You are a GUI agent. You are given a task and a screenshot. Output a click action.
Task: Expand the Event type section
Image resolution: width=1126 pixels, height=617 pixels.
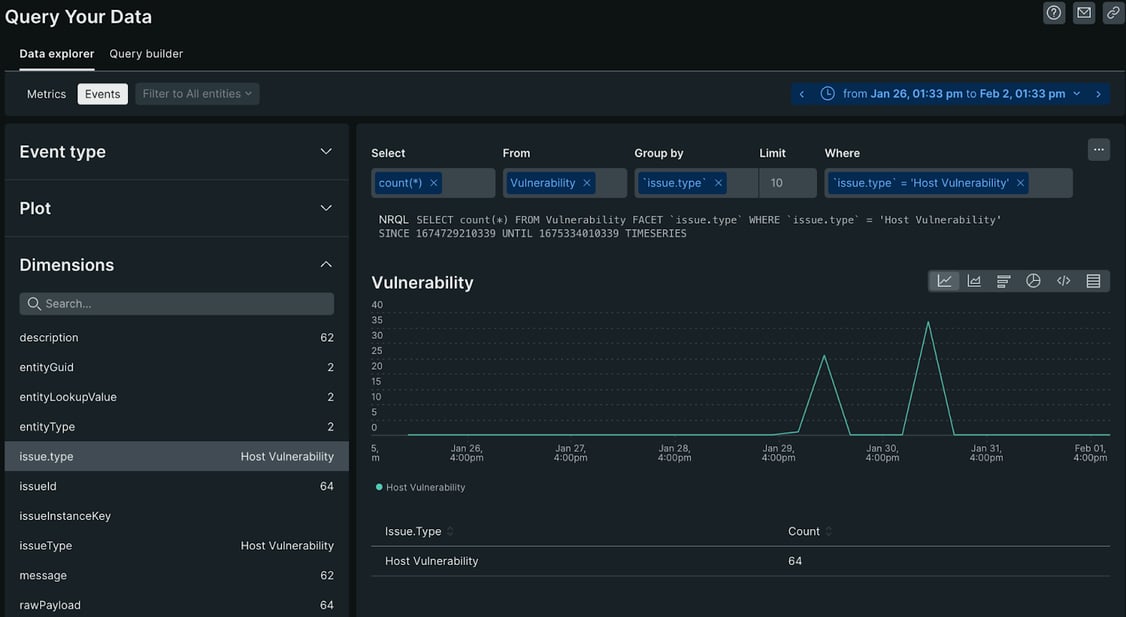click(x=325, y=150)
